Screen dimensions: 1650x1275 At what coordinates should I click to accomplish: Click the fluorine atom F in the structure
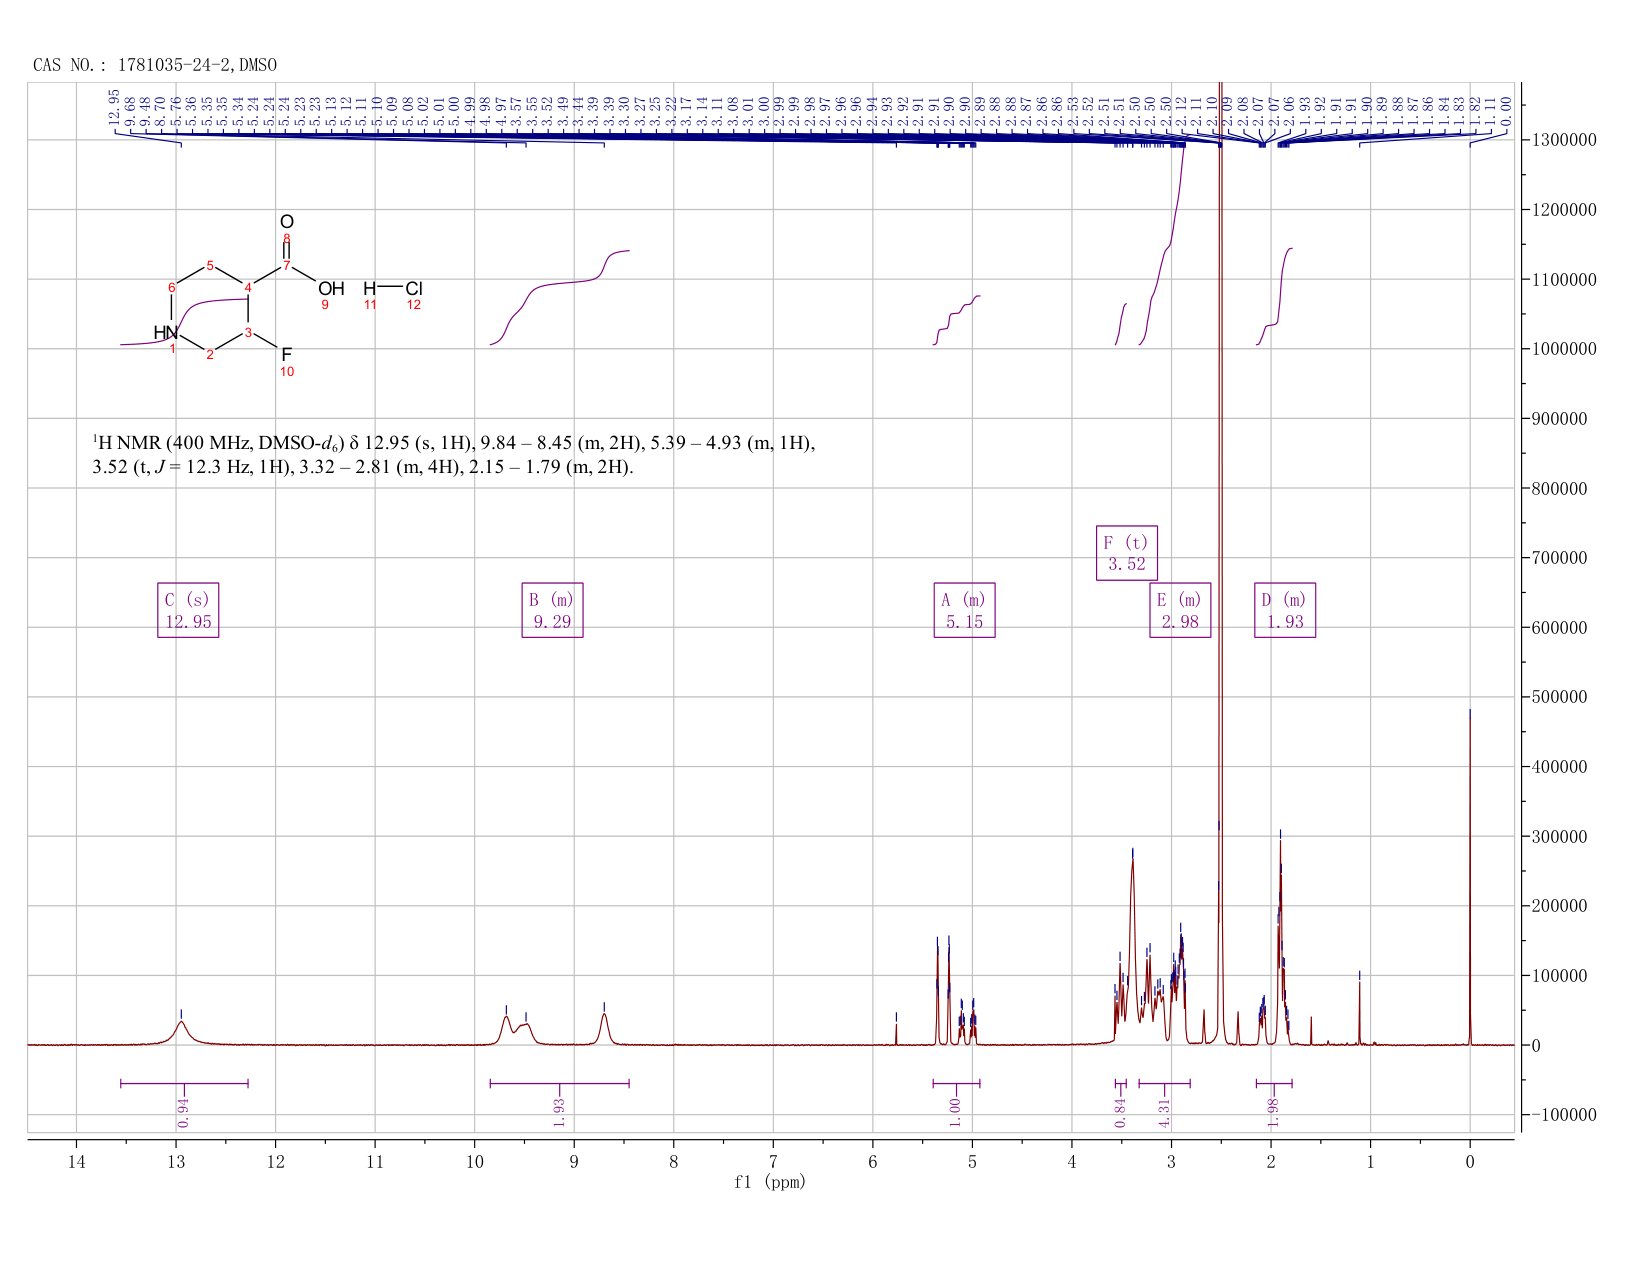pyautogui.click(x=287, y=354)
